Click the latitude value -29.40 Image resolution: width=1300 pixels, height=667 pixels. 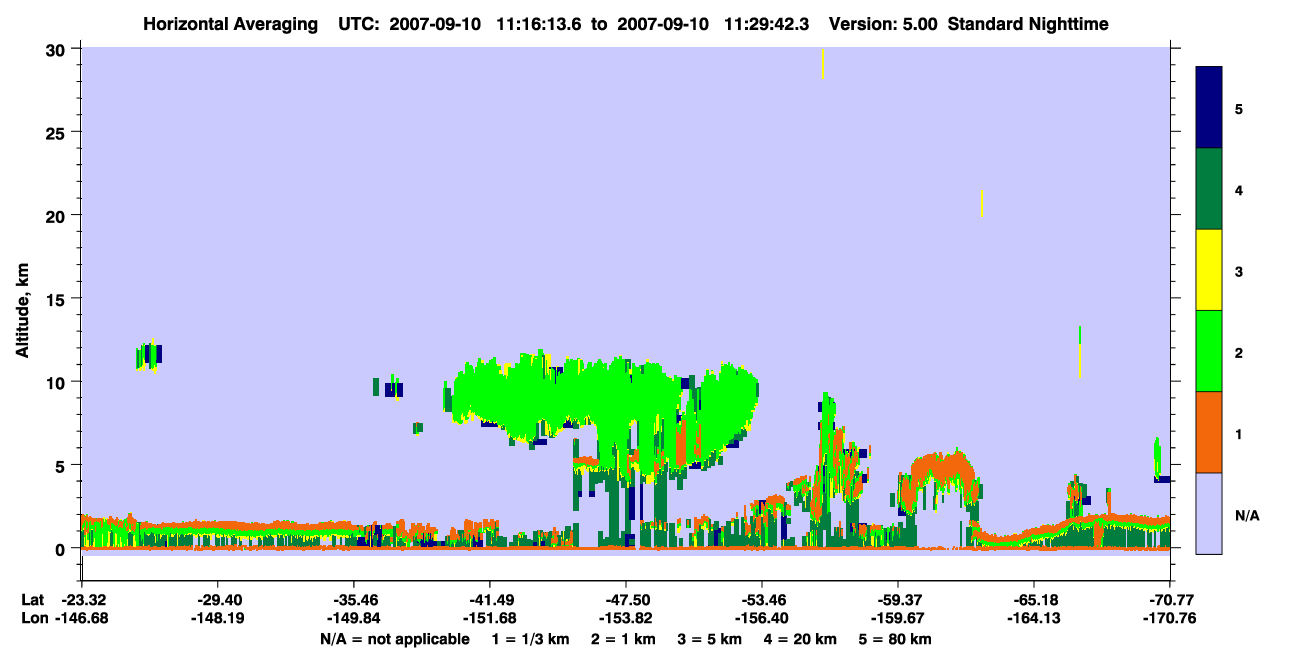click(x=217, y=600)
